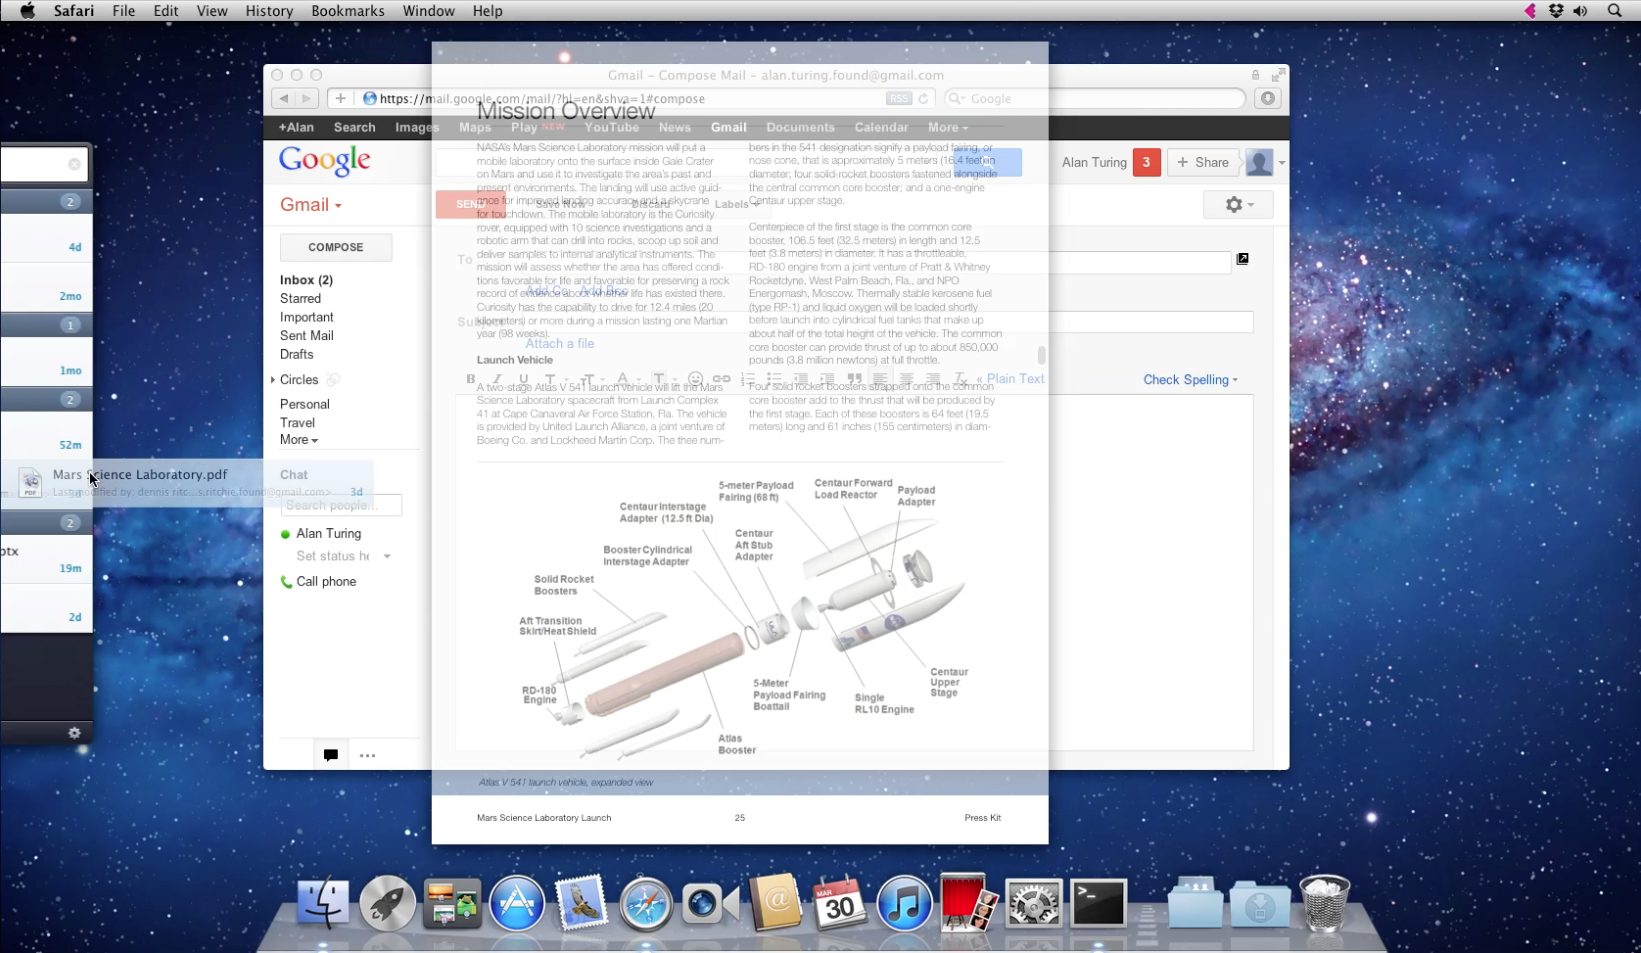The height and width of the screenshot is (953, 1641).
Task: Click the Safari compass icon in Dock
Action: [646, 904]
